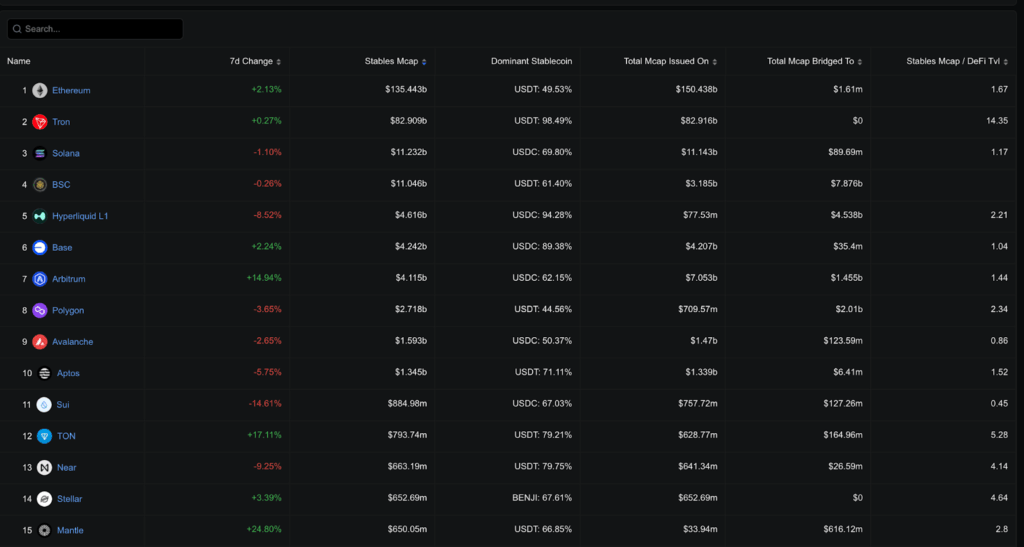1024x547 pixels.
Task: Click the BSC chain logo icon
Action: pos(40,185)
